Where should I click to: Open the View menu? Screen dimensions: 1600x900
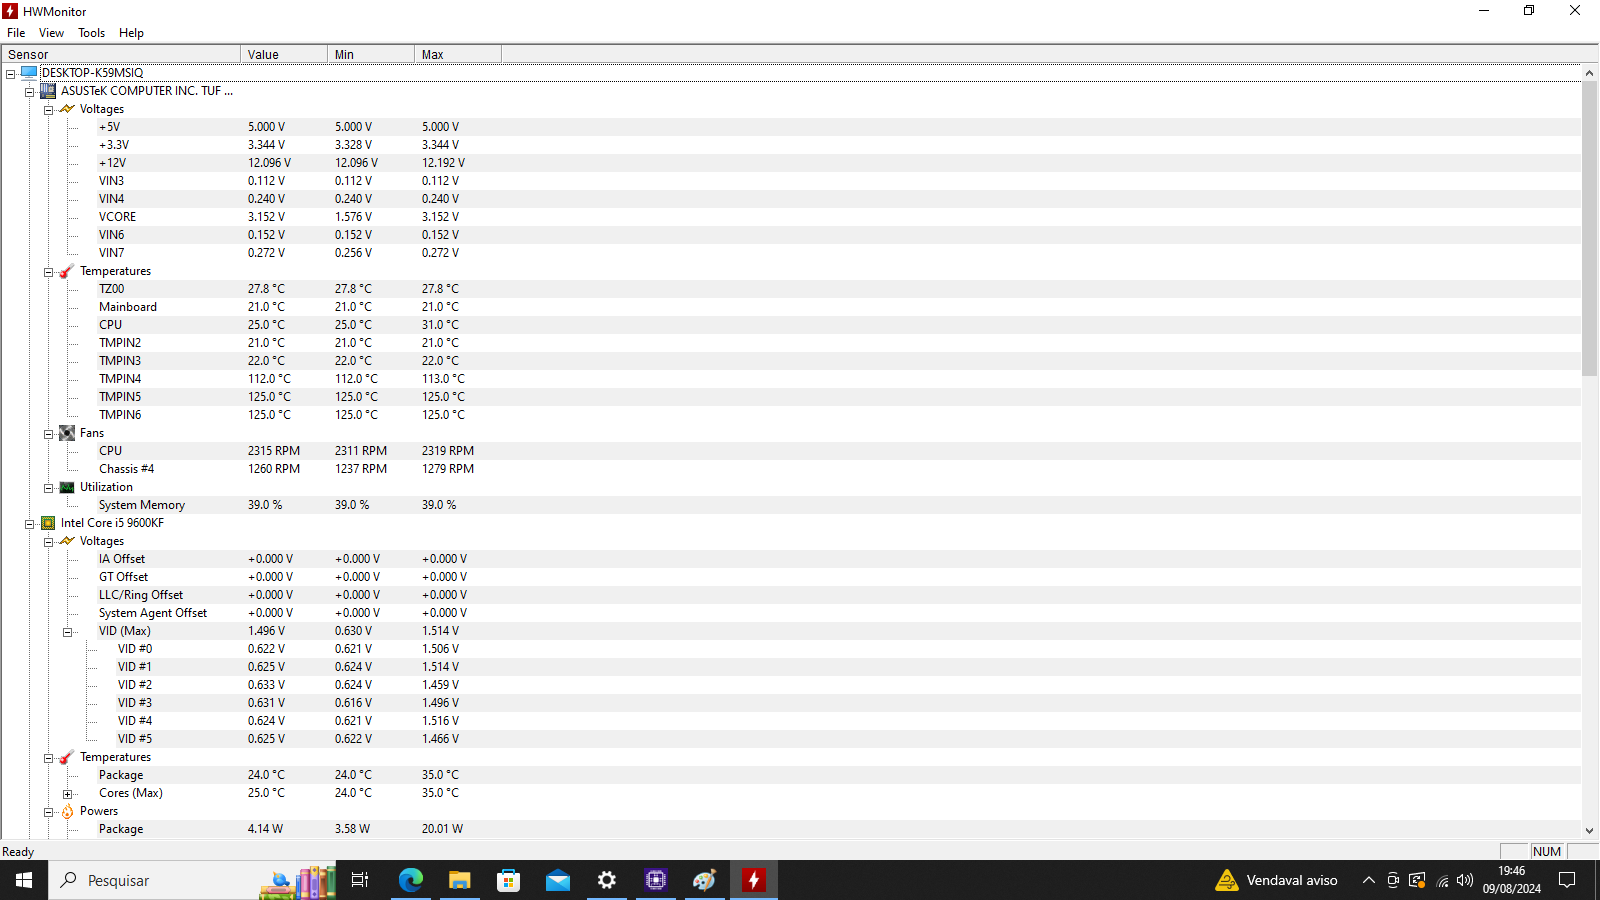(51, 33)
